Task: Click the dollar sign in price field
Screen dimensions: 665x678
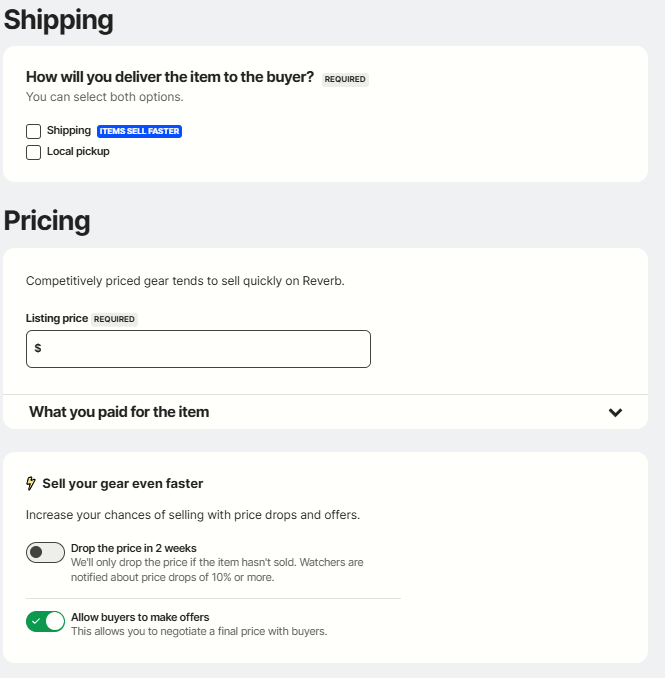Action: pos(38,348)
